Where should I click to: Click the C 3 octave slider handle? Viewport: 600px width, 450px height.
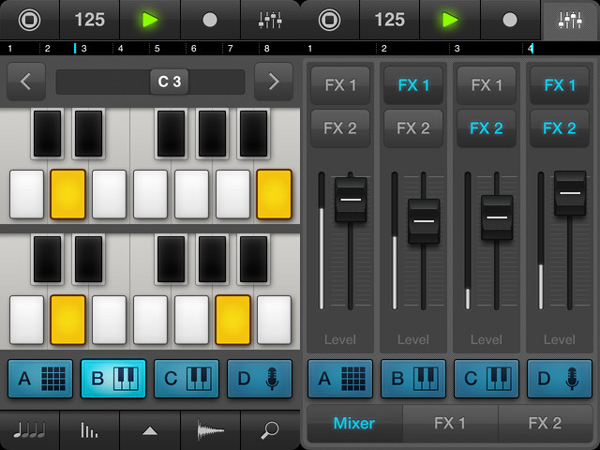(x=169, y=82)
